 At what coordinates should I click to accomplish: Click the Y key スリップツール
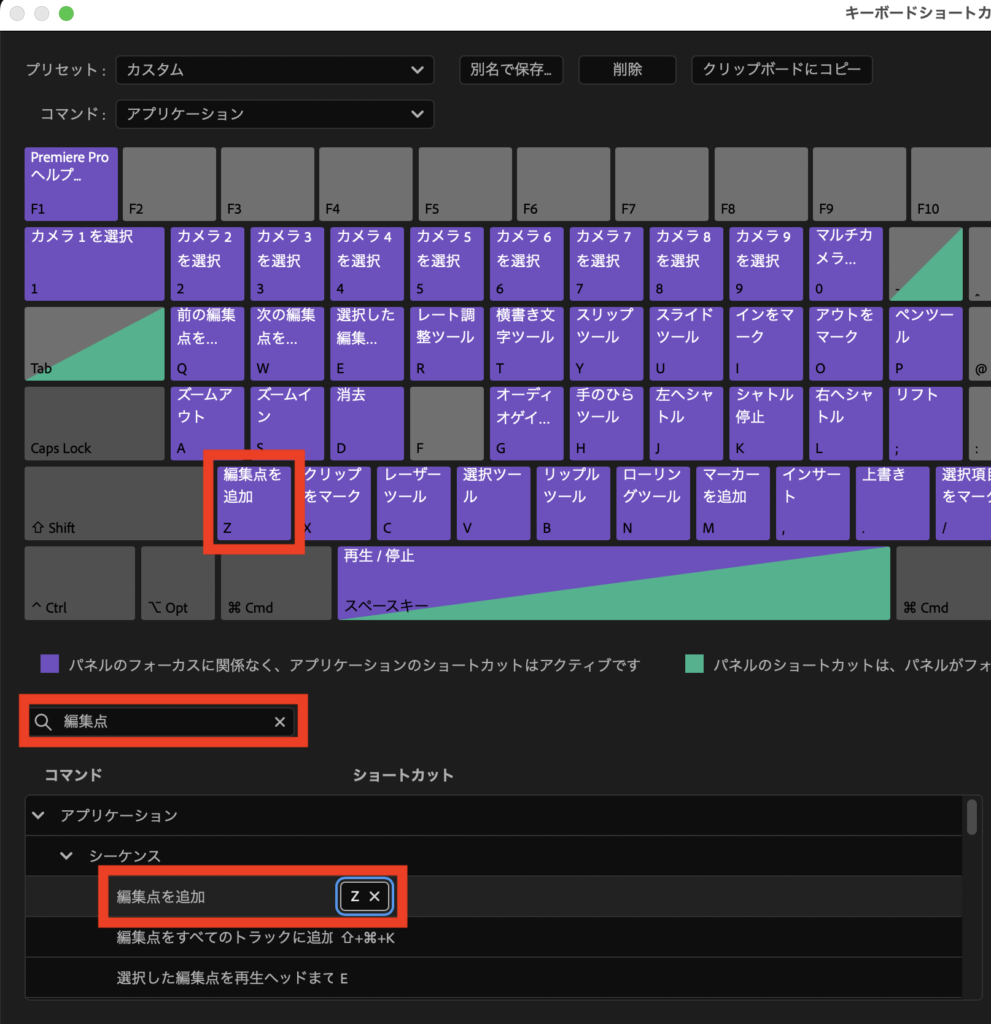[x=606, y=344]
